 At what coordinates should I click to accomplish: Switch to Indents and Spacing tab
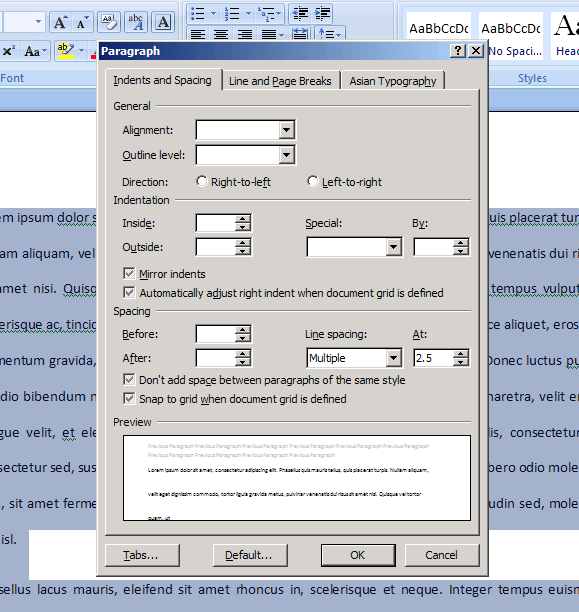(163, 80)
